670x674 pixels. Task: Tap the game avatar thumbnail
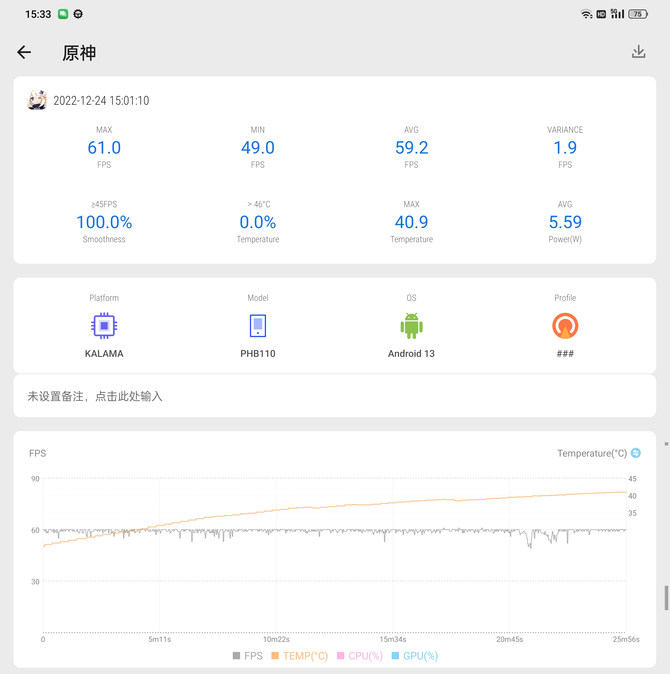[37, 100]
